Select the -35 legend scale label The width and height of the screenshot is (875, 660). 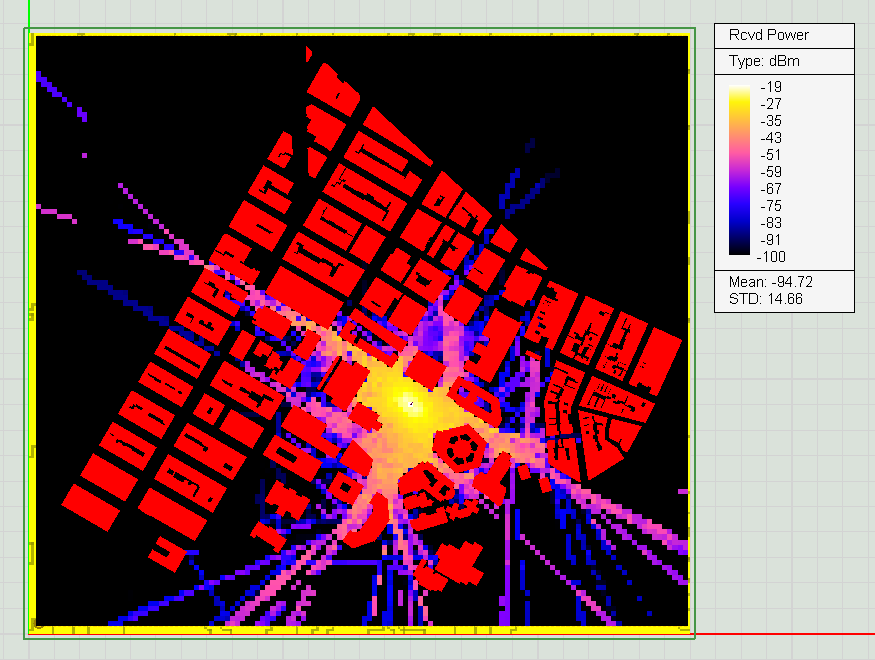click(x=771, y=121)
